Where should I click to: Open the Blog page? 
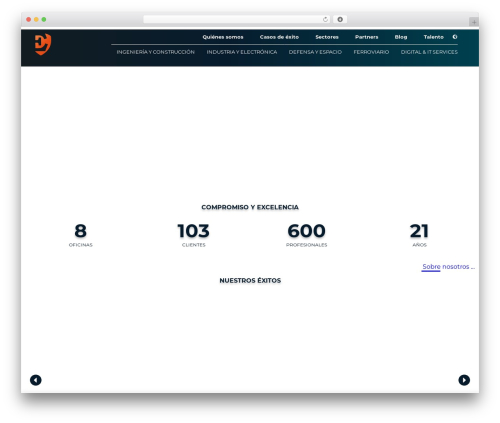point(401,37)
